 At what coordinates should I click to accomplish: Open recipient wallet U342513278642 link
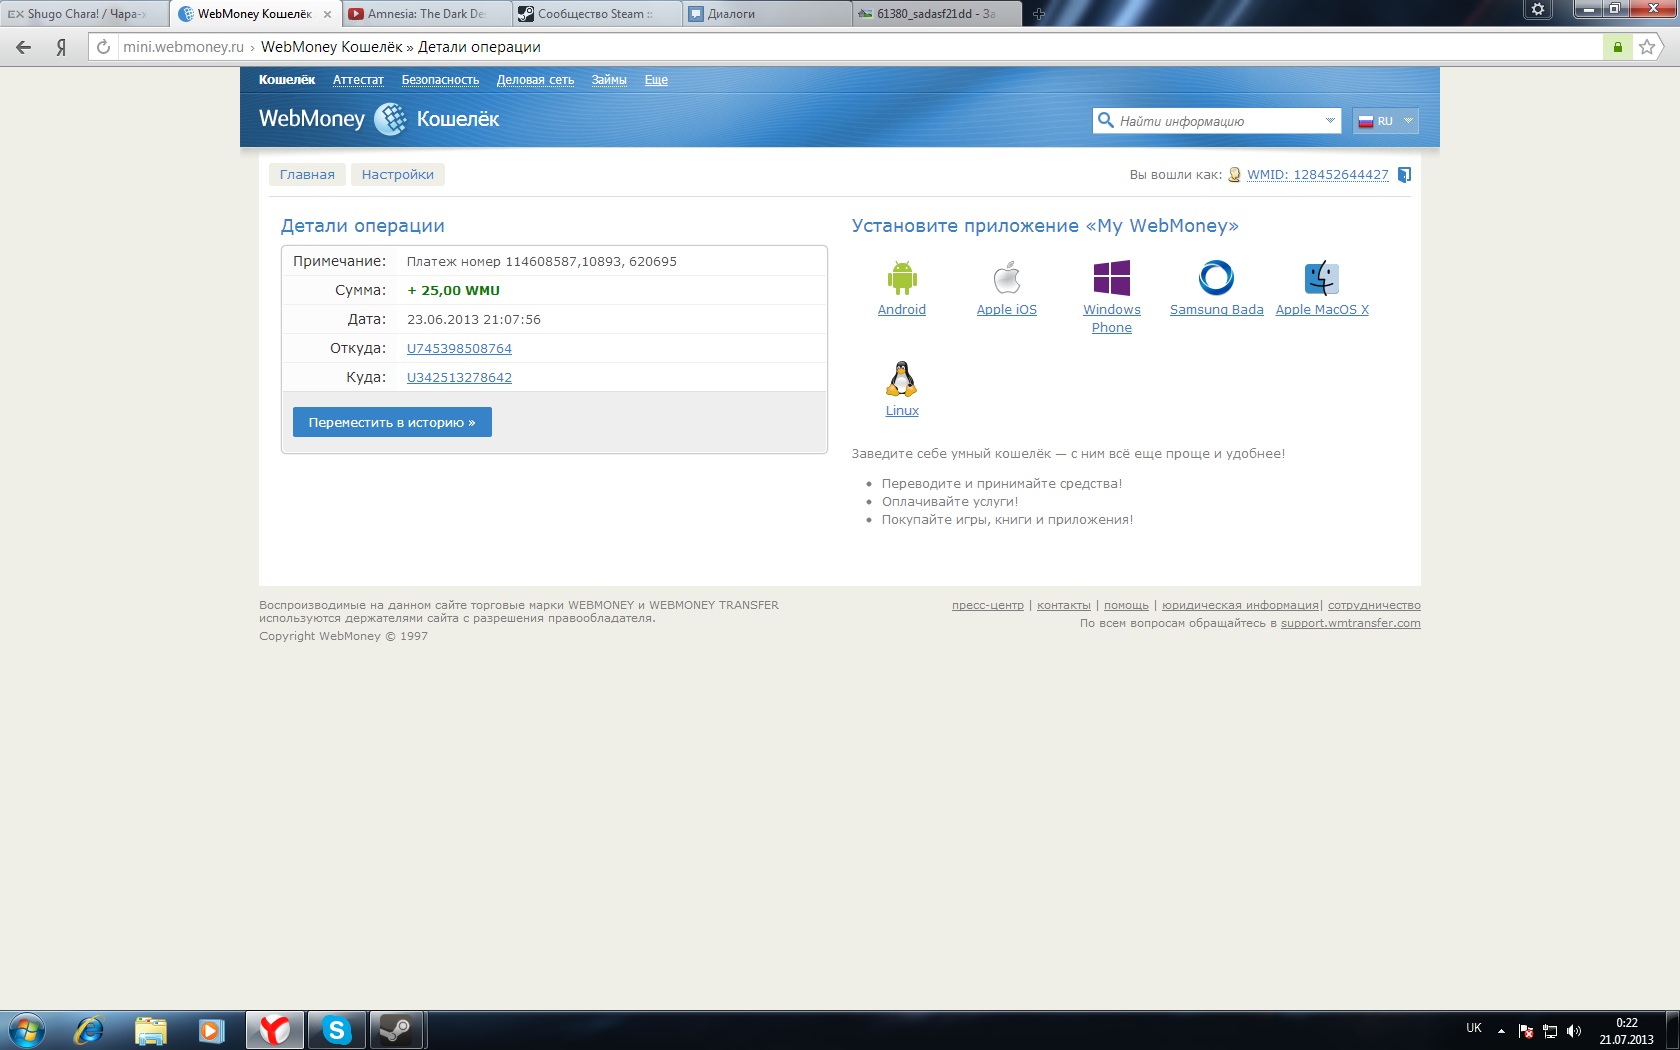459,378
